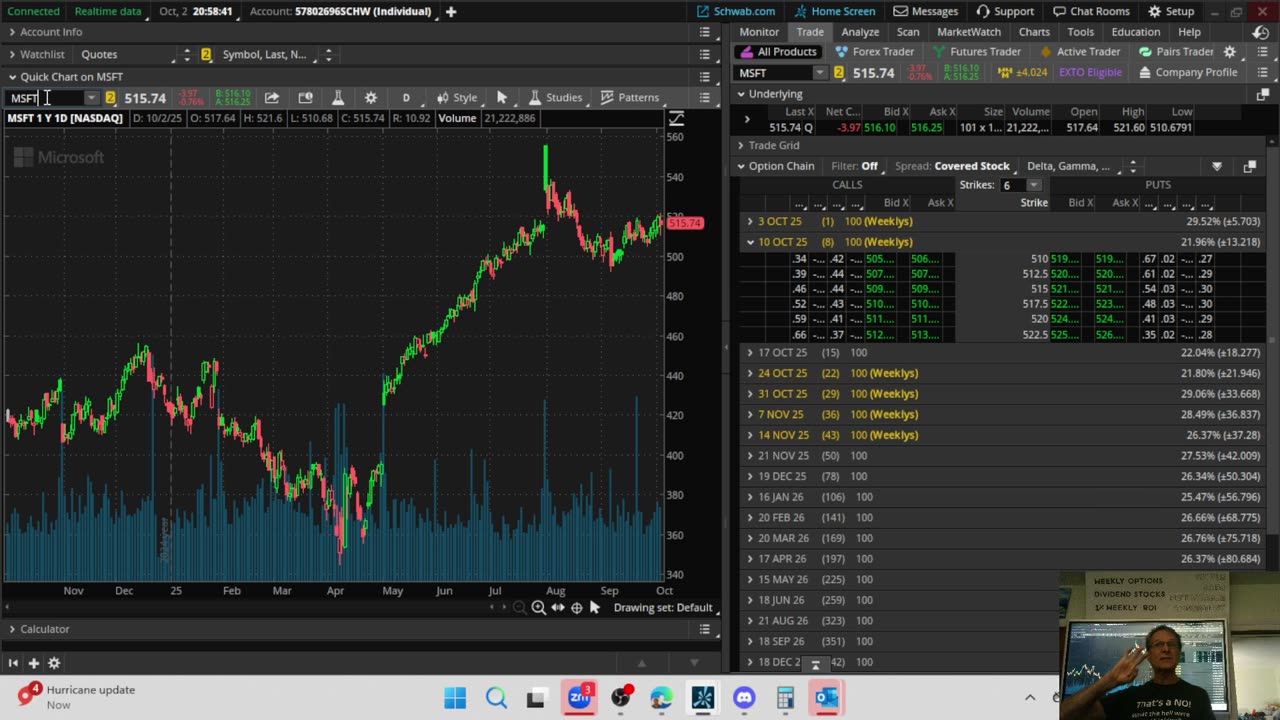Expand the 17 OCT 25 expiration row
This screenshot has height=720, width=1280.
[750, 353]
